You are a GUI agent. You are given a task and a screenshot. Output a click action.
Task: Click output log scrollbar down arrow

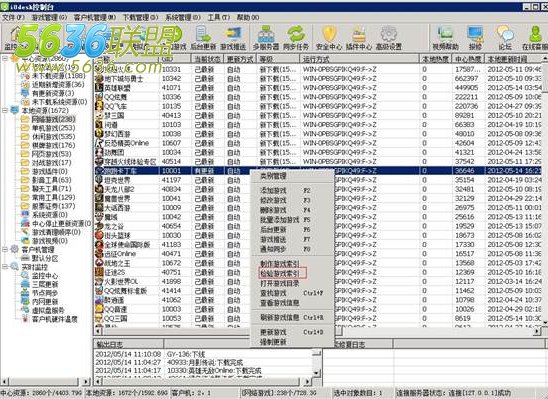click(317, 373)
